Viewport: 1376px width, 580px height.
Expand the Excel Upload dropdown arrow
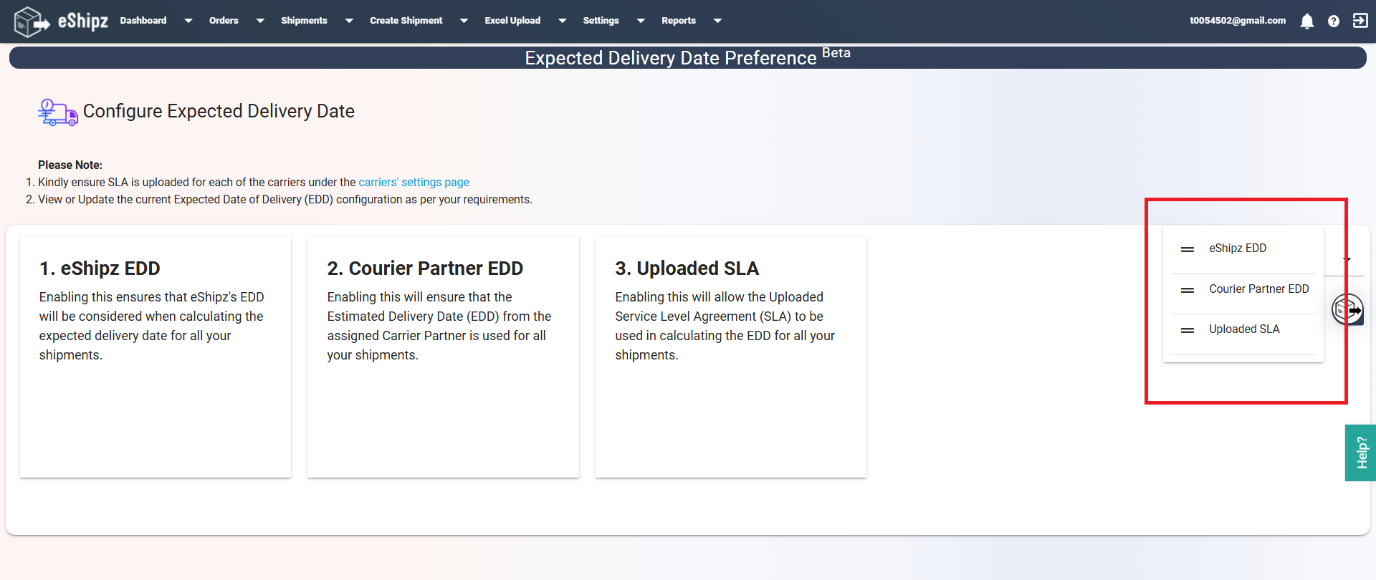[562, 21]
